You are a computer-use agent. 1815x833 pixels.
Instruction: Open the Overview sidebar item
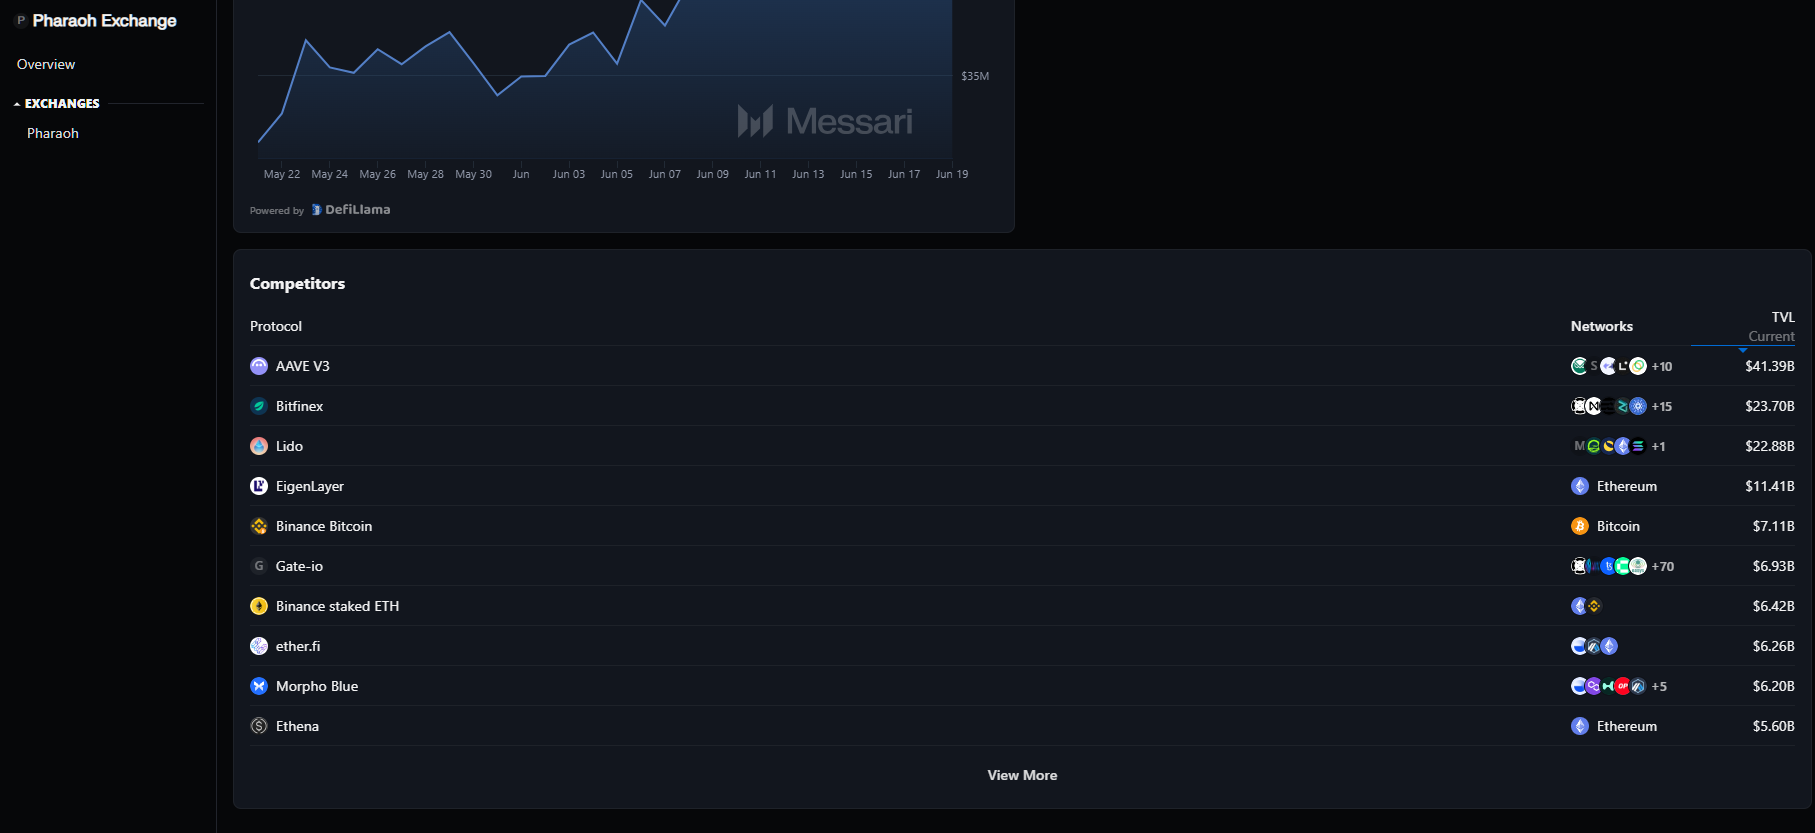click(x=46, y=64)
